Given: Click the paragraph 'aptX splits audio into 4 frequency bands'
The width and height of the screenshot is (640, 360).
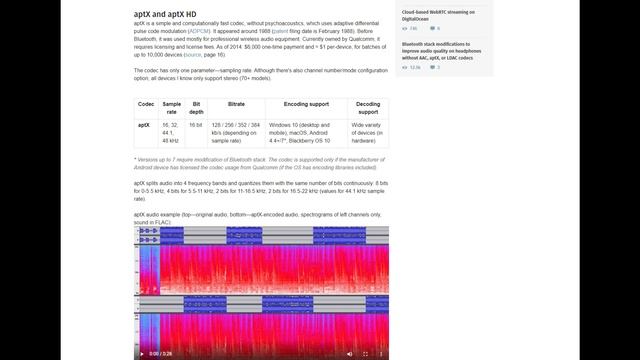Looking at the screenshot, I should coord(261,191).
